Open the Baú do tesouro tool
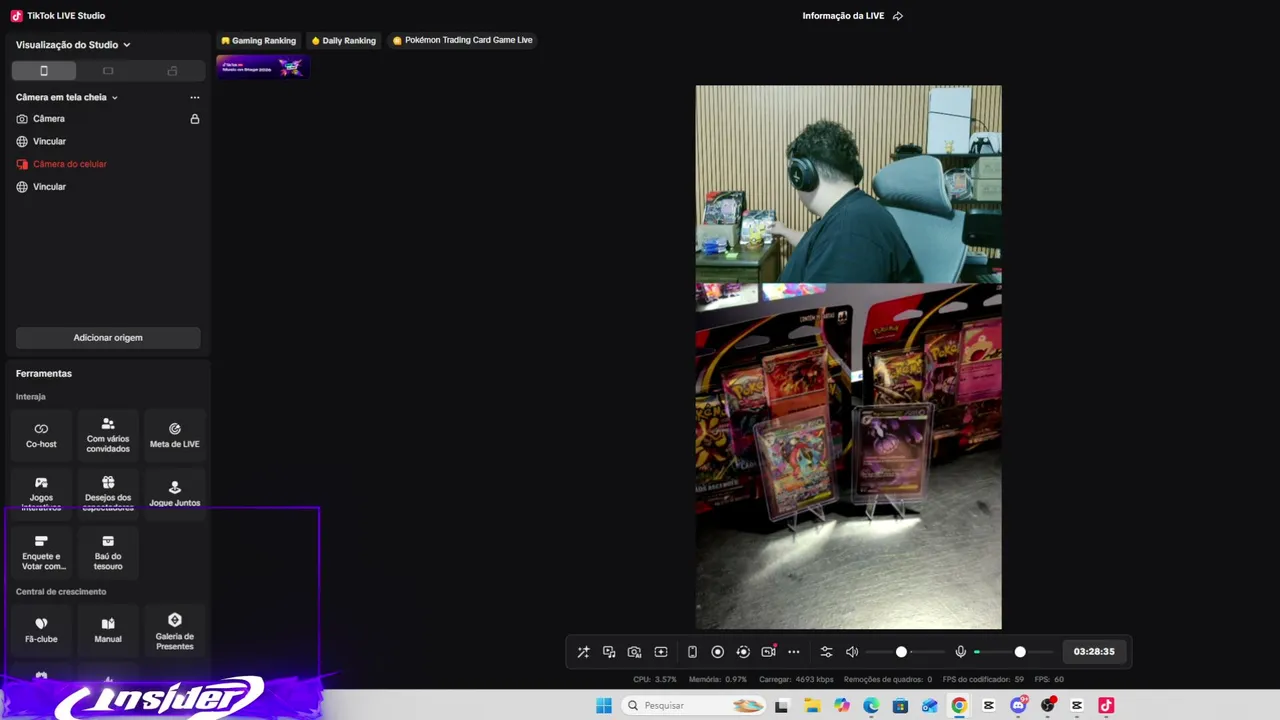The width and height of the screenshot is (1280, 720). pos(108,553)
